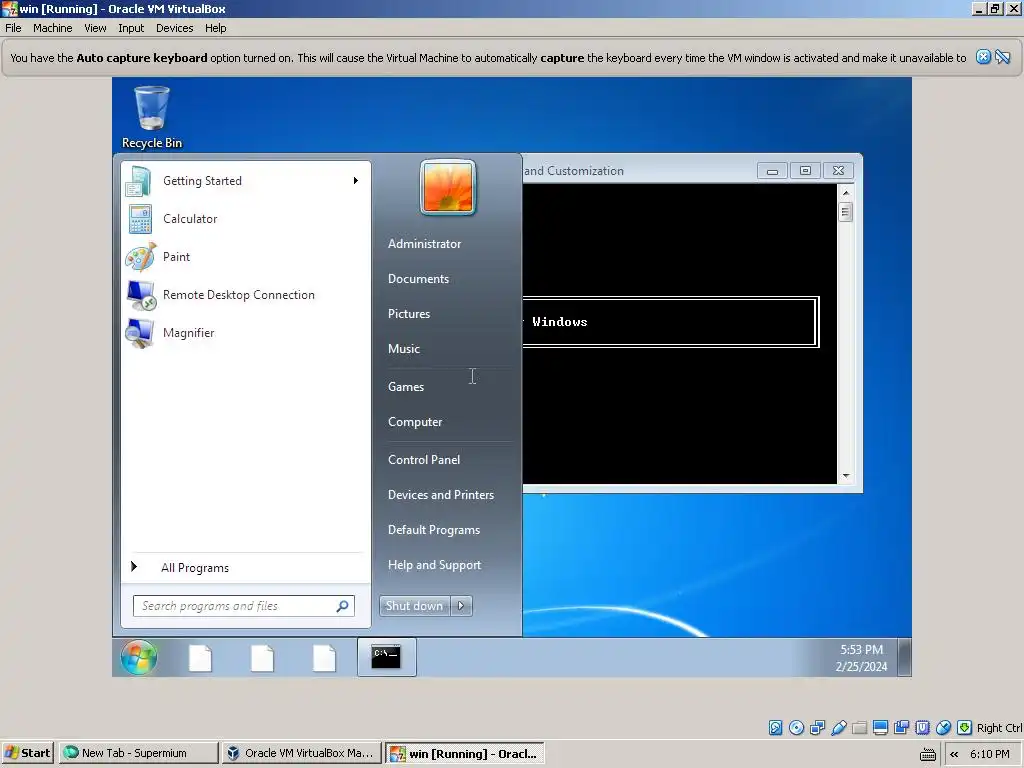
Task: Click the search magnifier icon
Action: tap(342, 606)
